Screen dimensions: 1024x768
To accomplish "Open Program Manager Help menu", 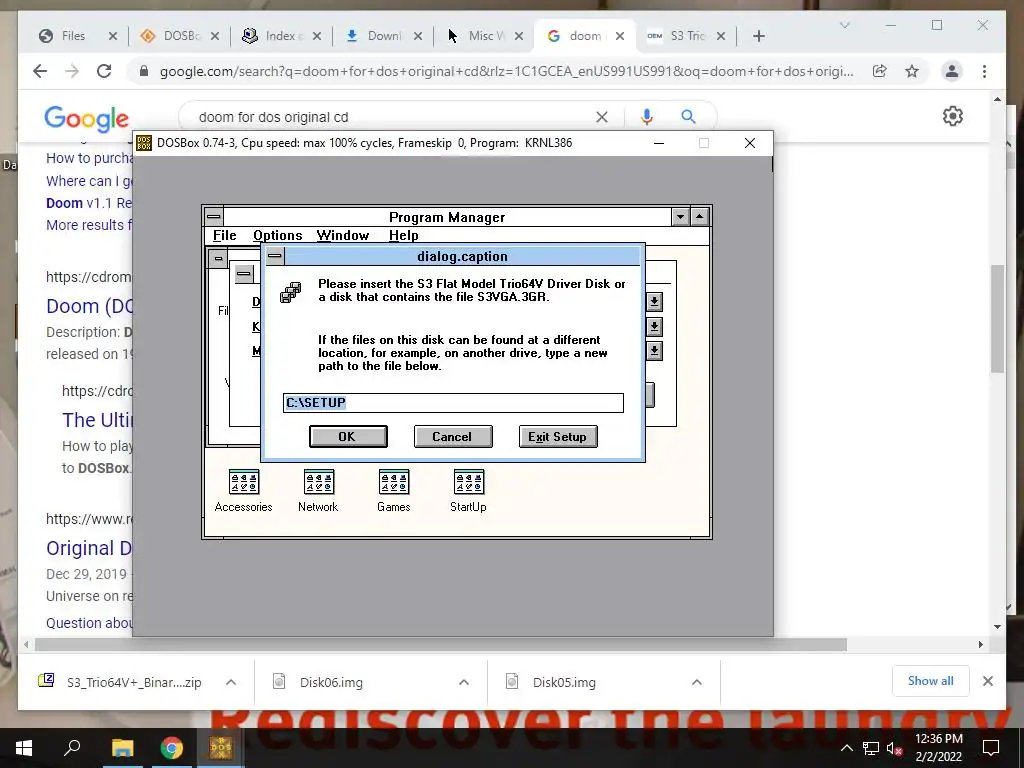I will [404, 235].
